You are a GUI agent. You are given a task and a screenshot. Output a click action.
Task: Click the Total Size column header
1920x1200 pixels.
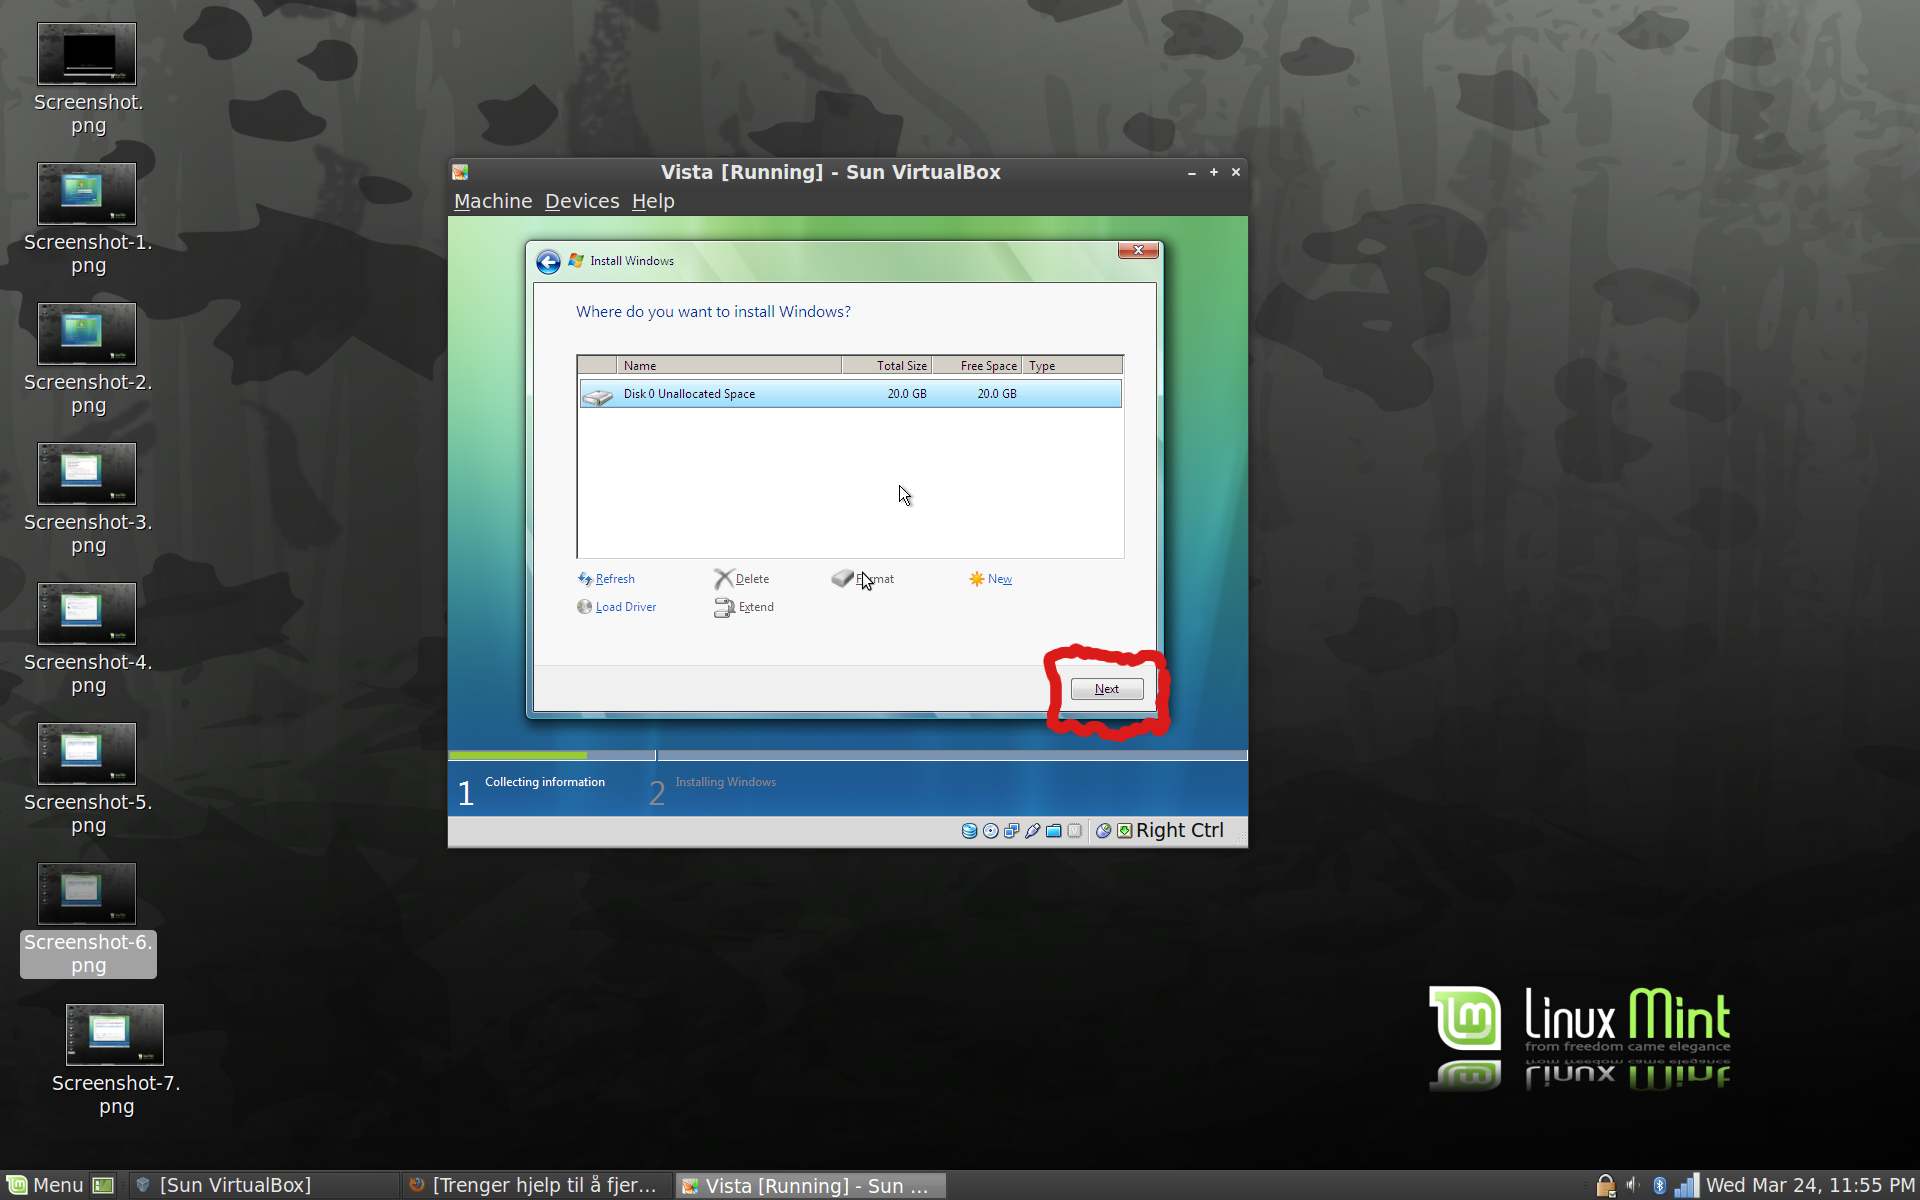point(887,366)
